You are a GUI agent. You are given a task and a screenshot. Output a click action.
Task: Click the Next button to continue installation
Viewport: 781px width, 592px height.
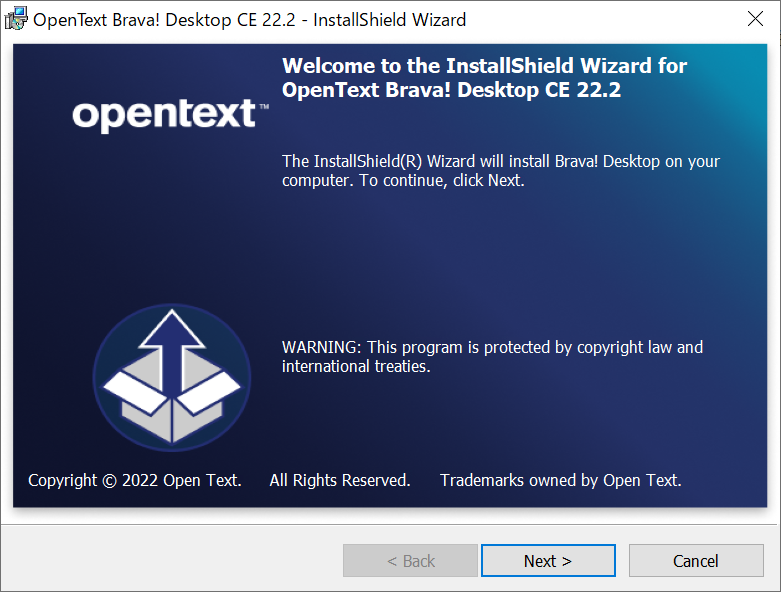click(548, 561)
